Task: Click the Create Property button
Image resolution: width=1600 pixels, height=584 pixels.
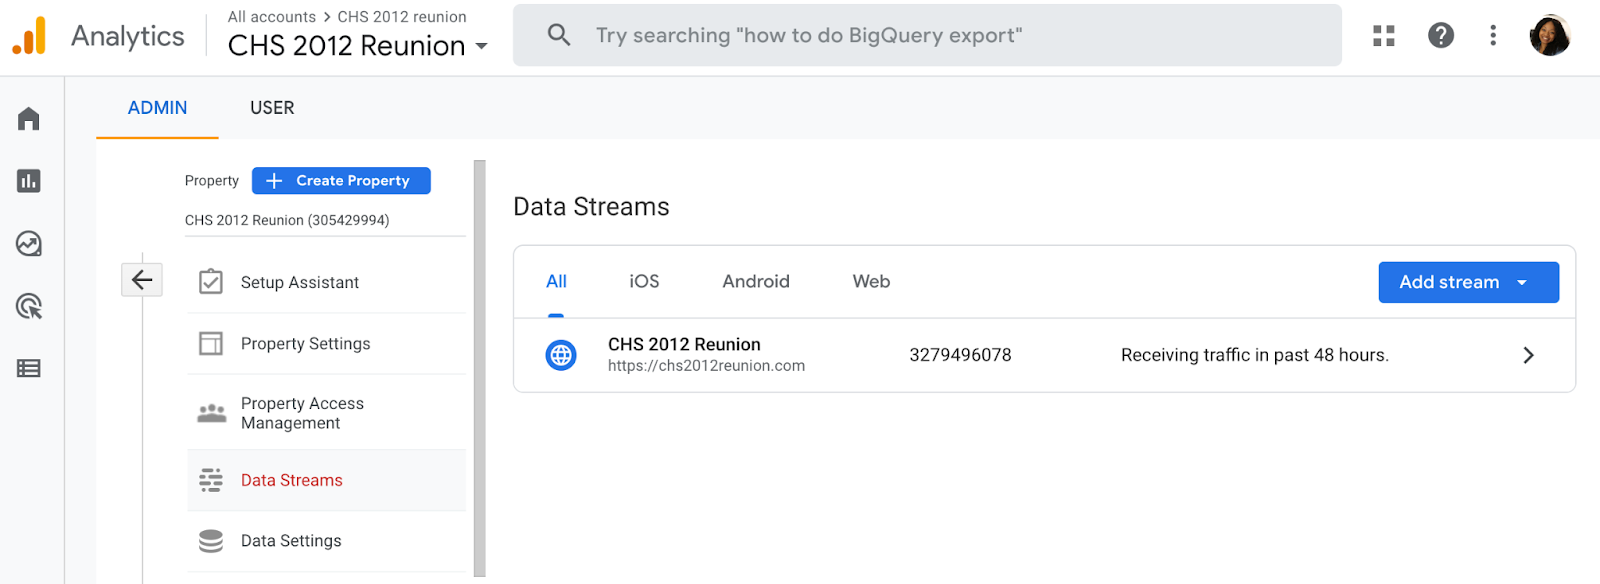Action: tap(341, 181)
